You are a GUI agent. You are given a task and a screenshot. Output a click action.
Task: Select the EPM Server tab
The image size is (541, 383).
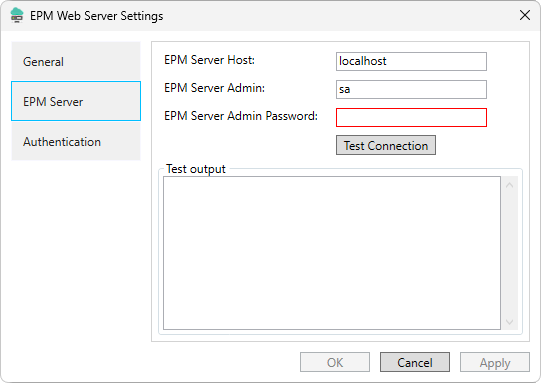click(x=76, y=101)
